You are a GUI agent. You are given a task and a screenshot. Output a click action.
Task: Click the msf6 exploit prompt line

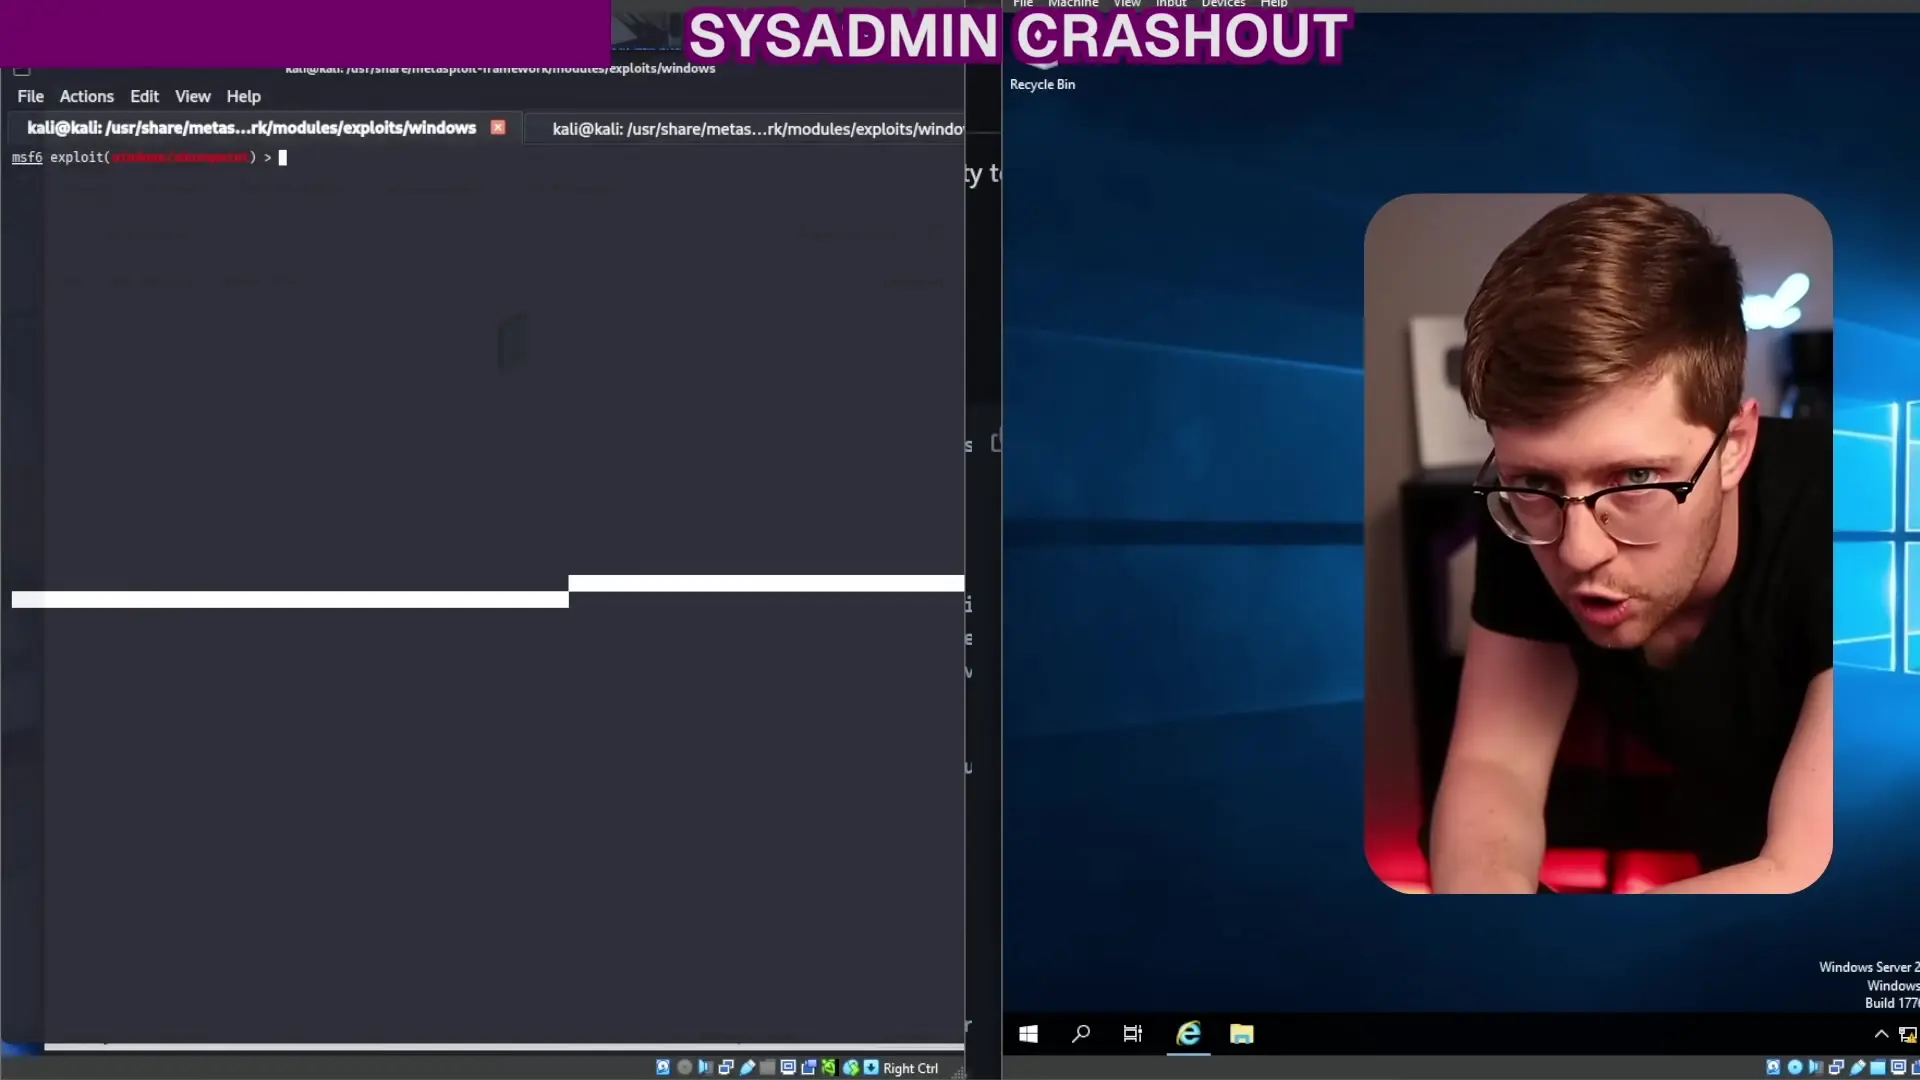149,157
